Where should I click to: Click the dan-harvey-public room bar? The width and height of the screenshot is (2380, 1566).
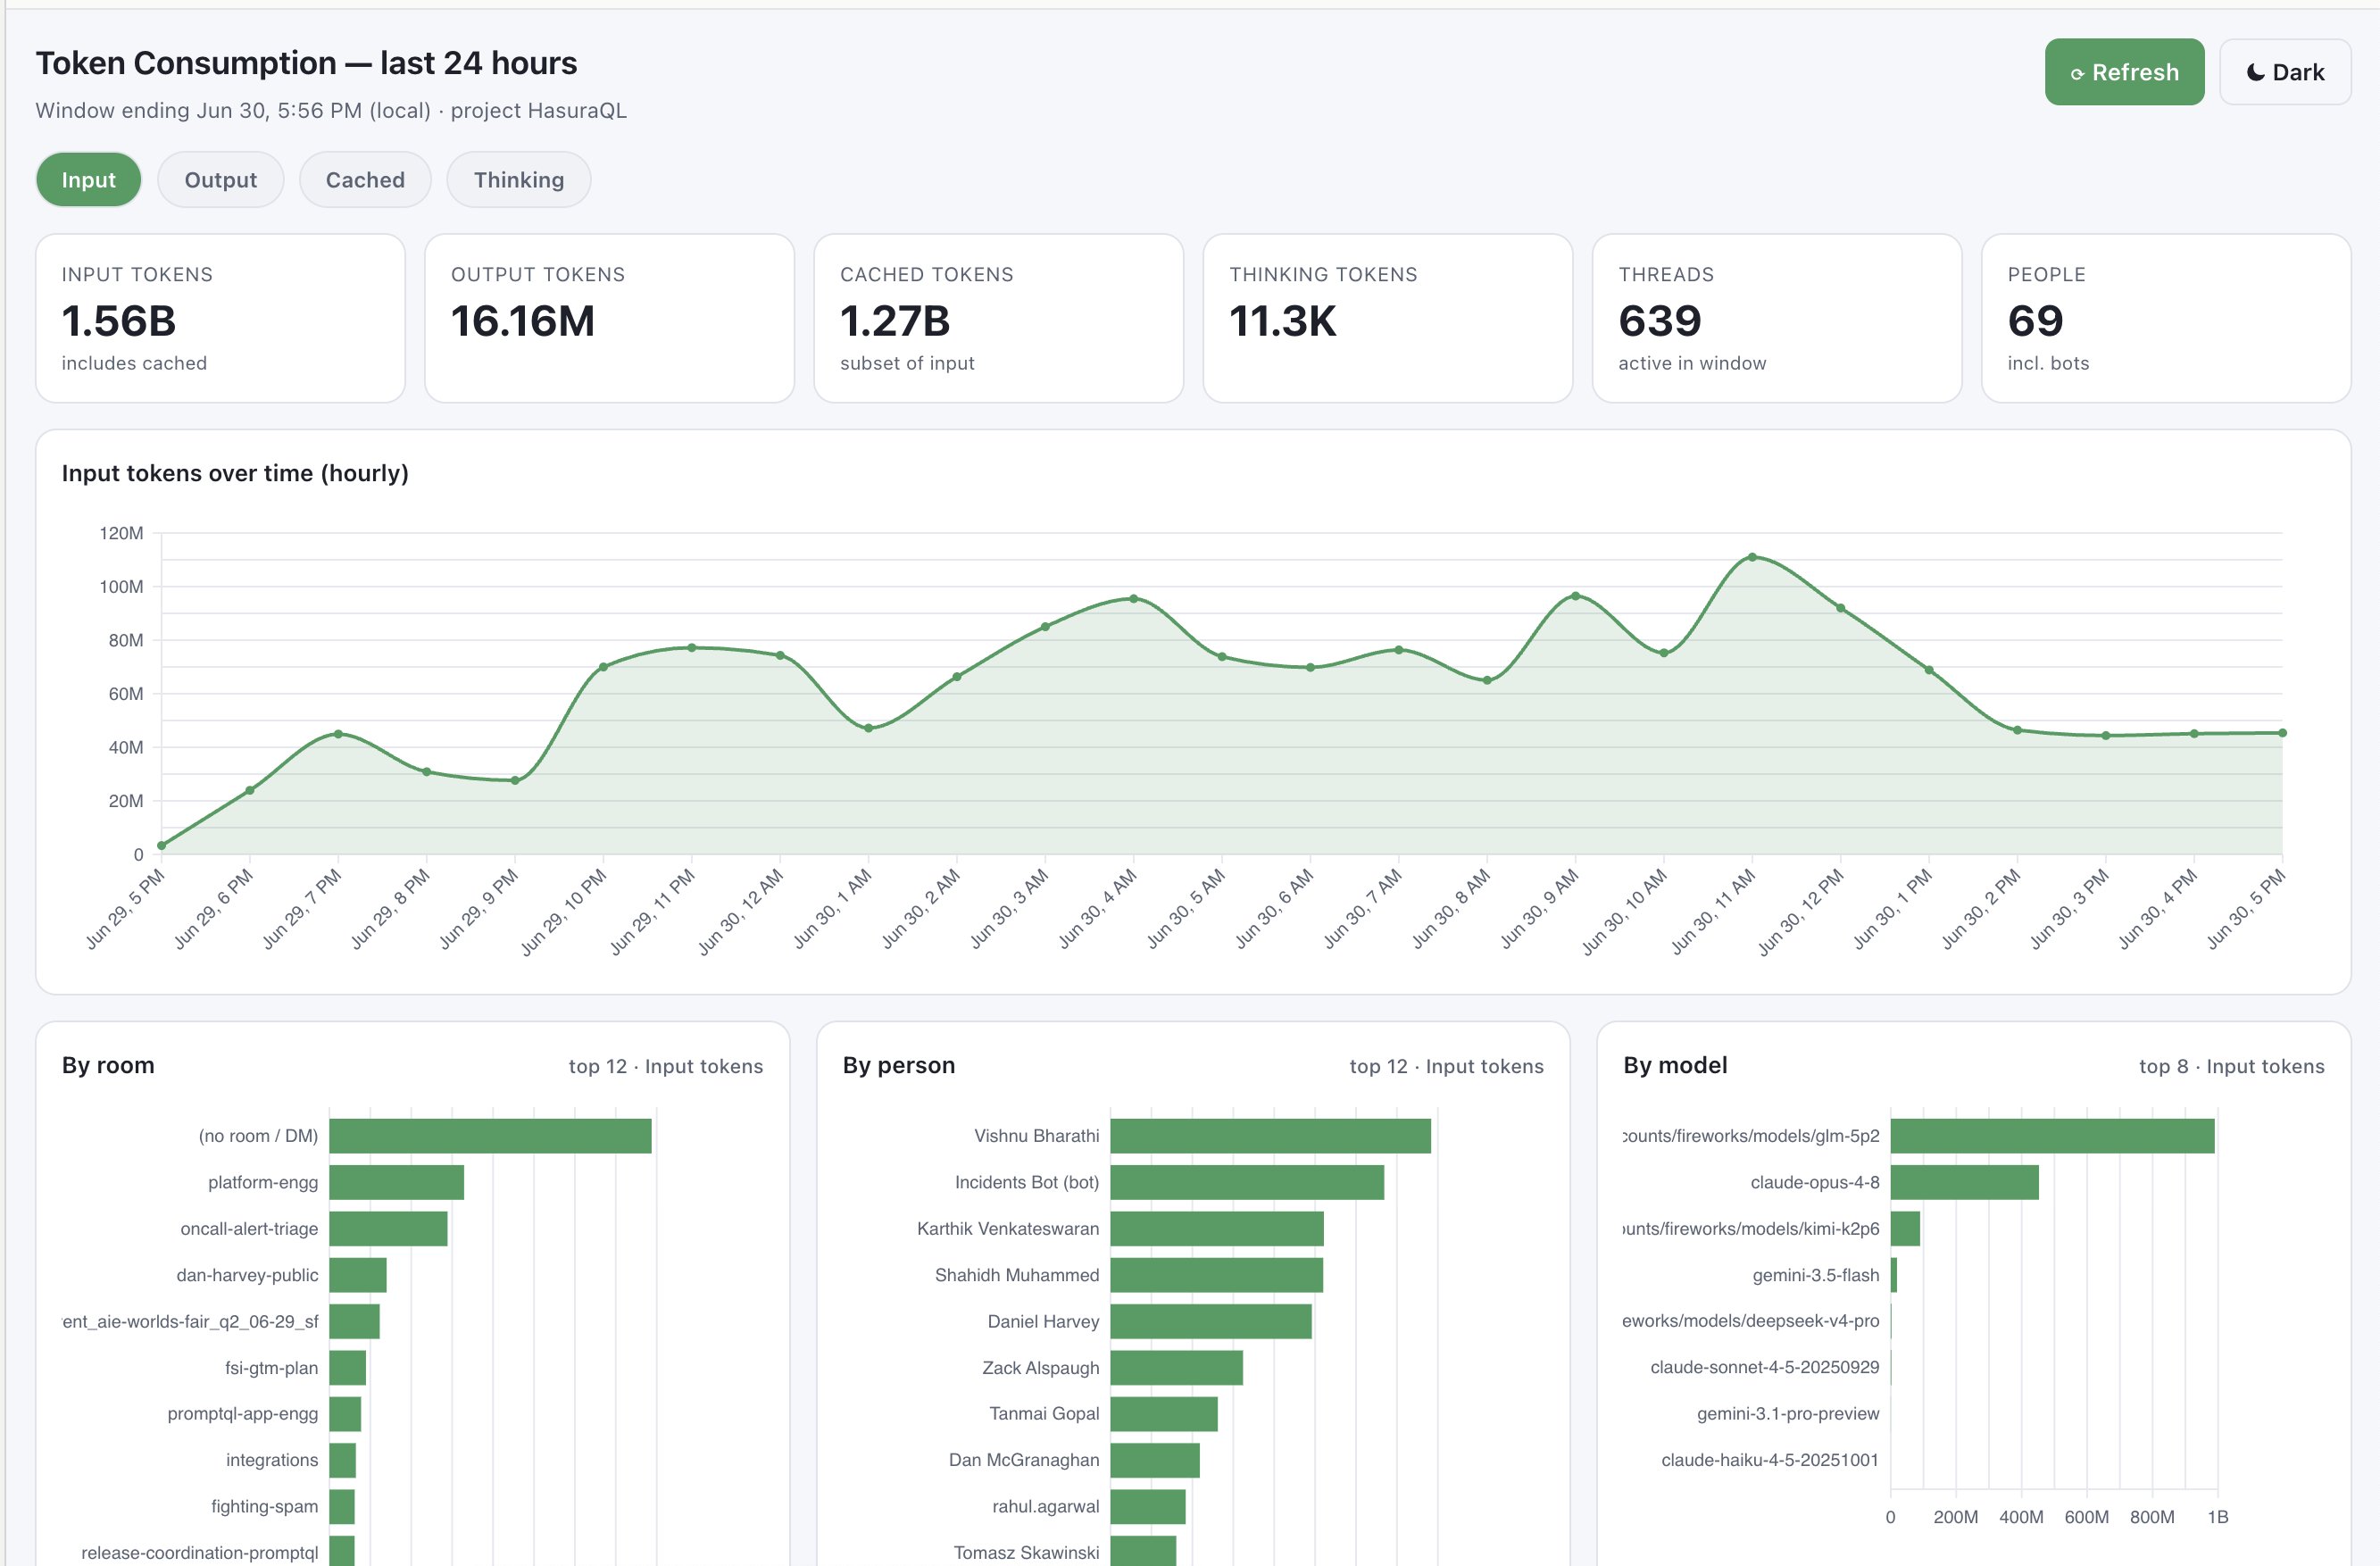[357, 1275]
